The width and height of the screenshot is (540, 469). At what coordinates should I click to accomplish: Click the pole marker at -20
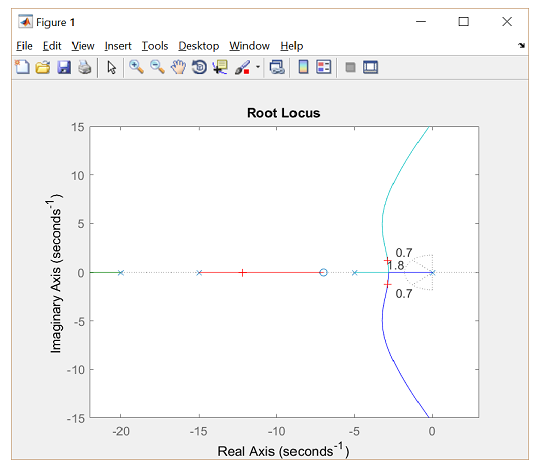click(121, 272)
